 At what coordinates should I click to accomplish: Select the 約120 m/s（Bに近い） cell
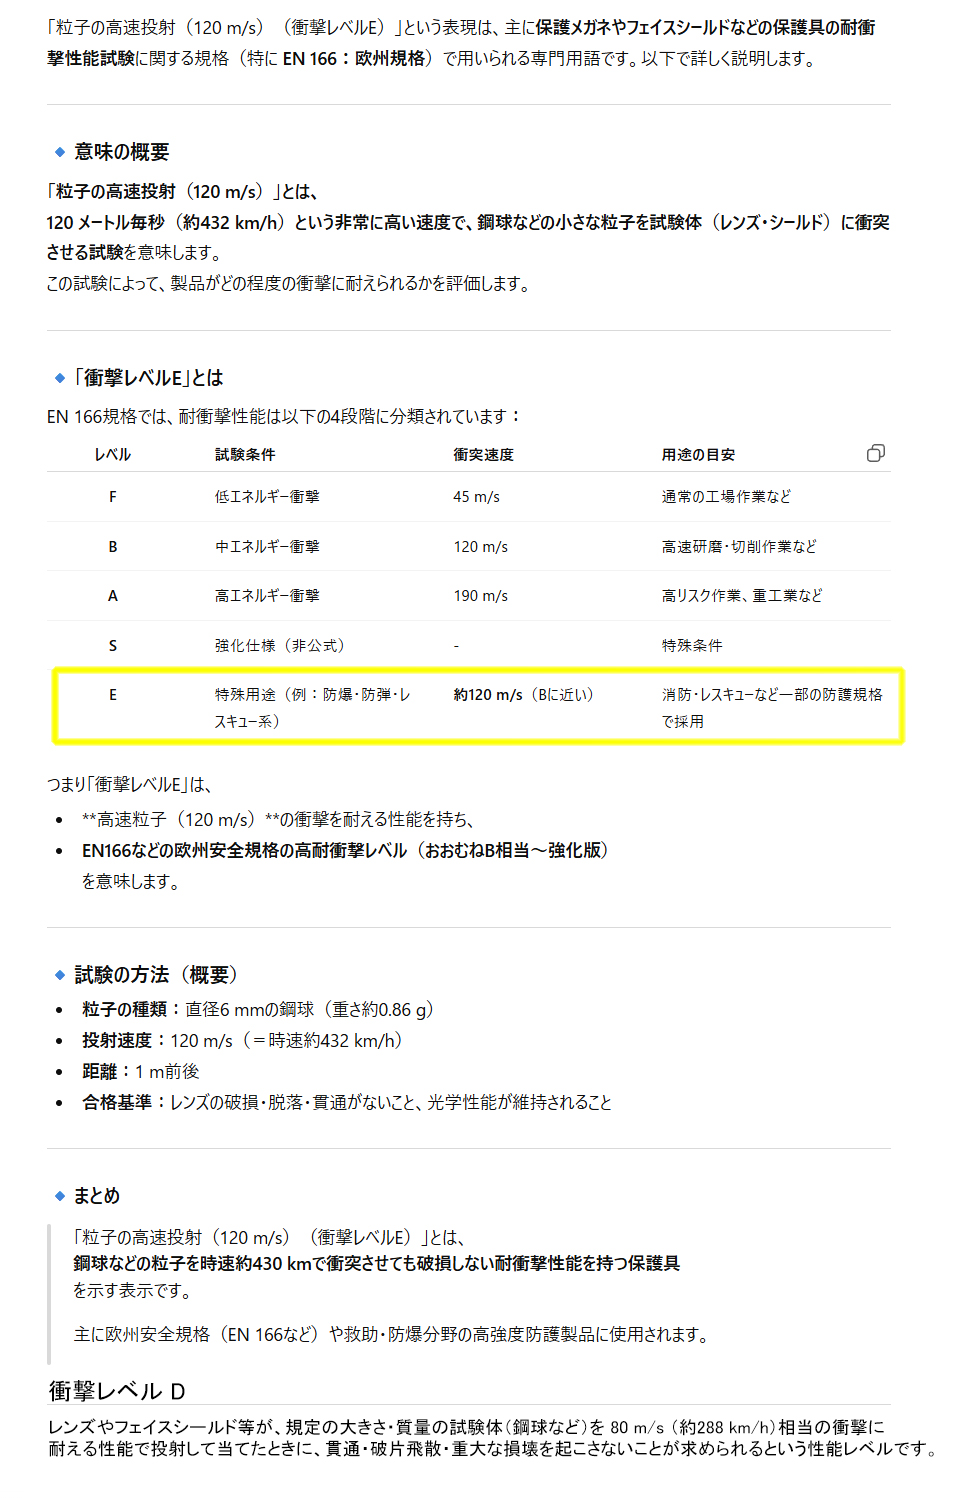(x=523, y=695)
